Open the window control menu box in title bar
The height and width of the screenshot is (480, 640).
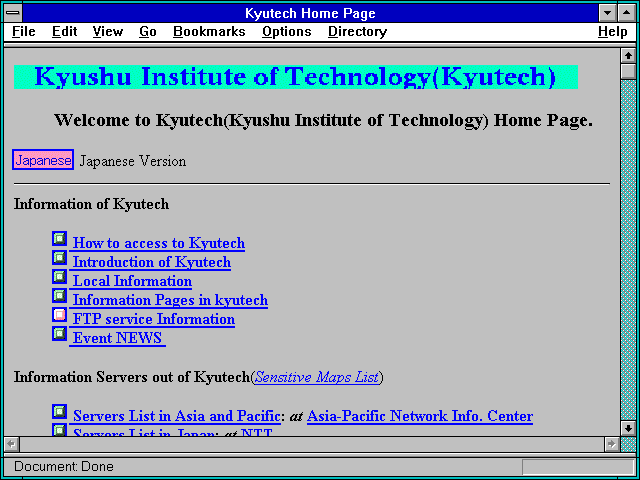(x=13, y=13)
